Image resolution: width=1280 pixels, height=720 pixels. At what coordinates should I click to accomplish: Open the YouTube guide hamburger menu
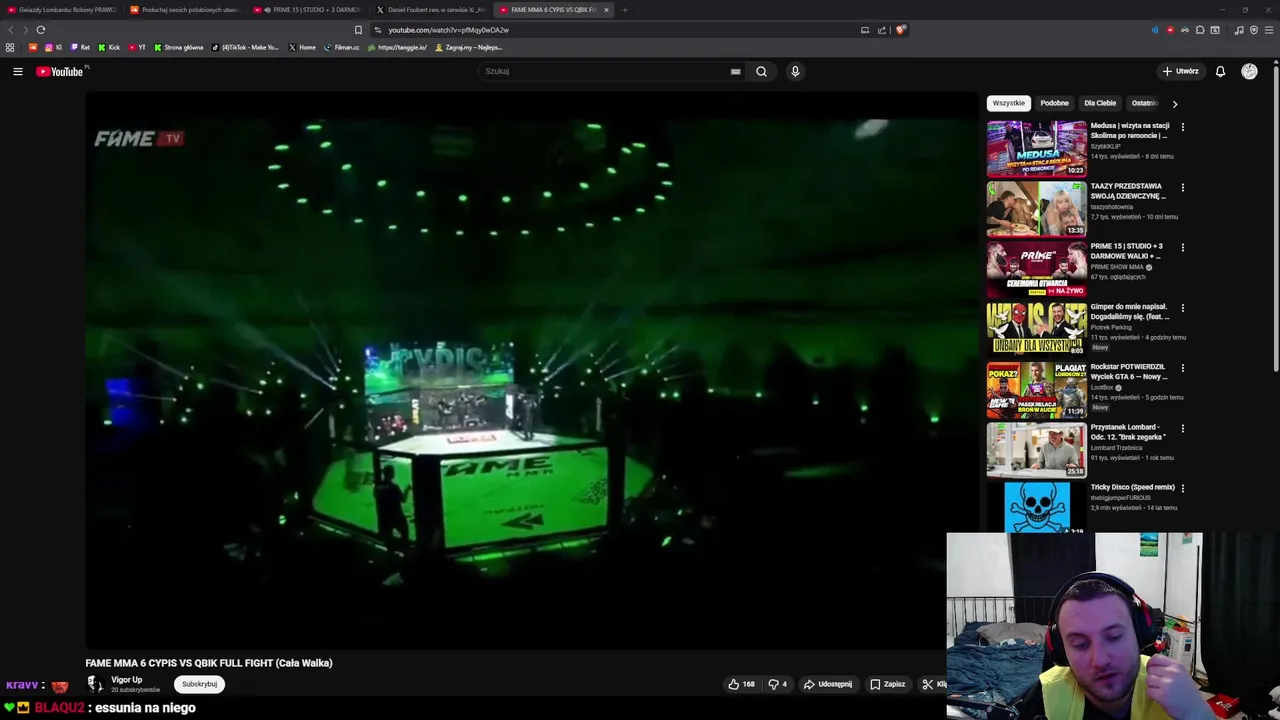point(17,71)
